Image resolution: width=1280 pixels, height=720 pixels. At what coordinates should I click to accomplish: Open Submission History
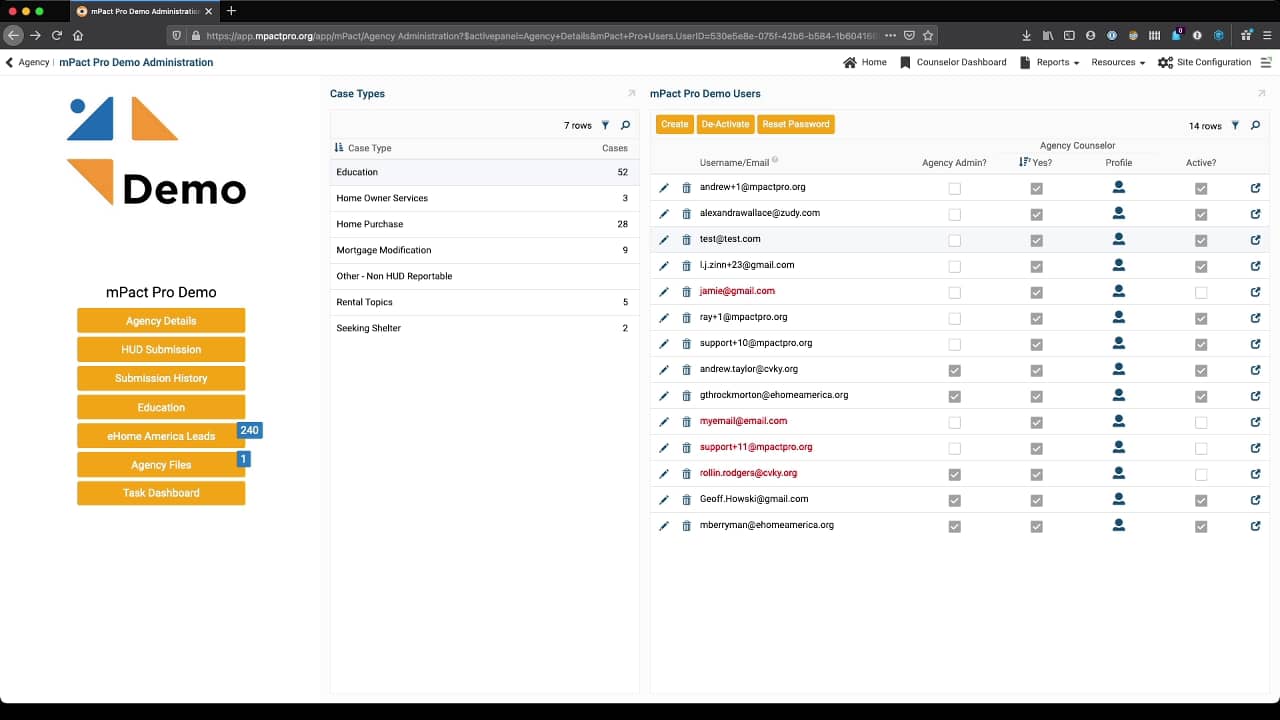click(161, 378)
